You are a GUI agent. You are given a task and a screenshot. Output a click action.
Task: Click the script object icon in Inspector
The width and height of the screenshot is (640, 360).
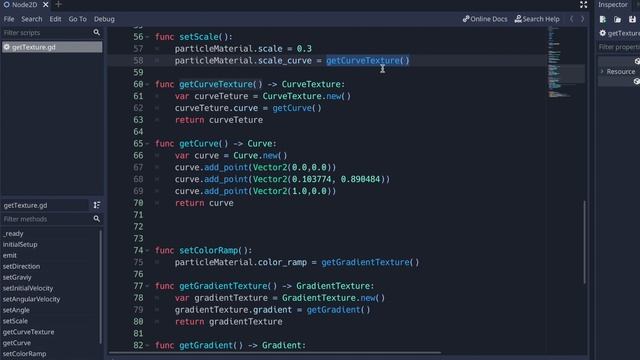click(x=603, y=33)
